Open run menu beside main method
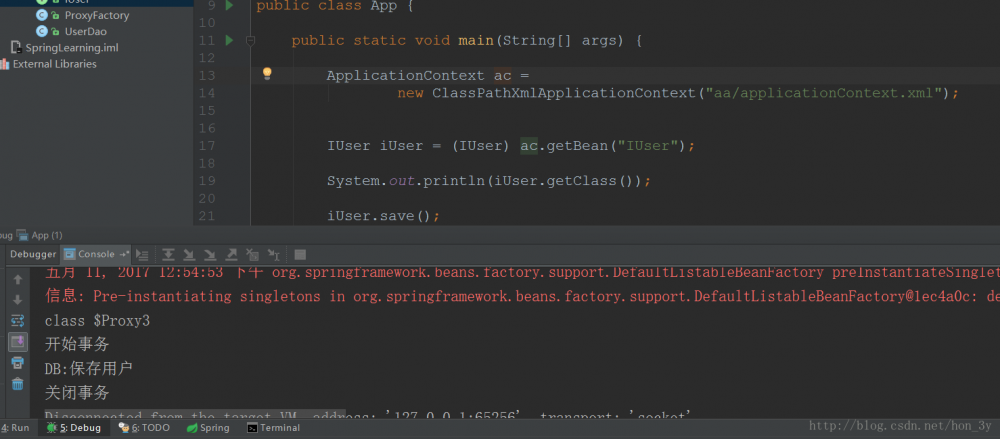The height and width of the screenshot is (439, 1000). pos(230,41)
